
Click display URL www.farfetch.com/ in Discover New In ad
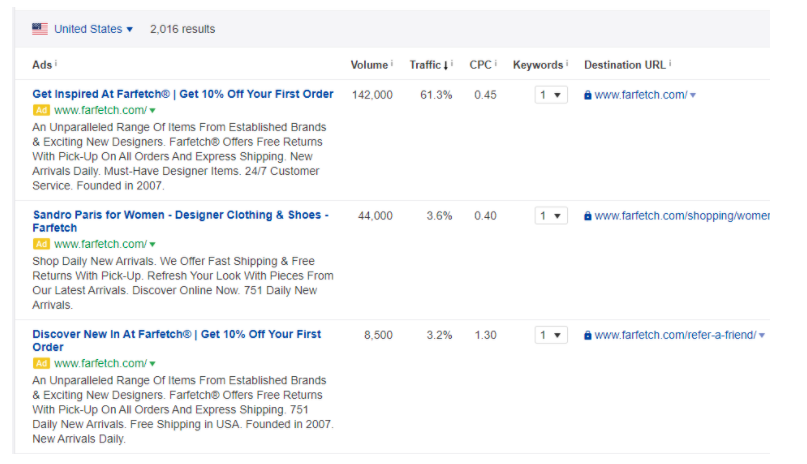[x=100, y=363]
